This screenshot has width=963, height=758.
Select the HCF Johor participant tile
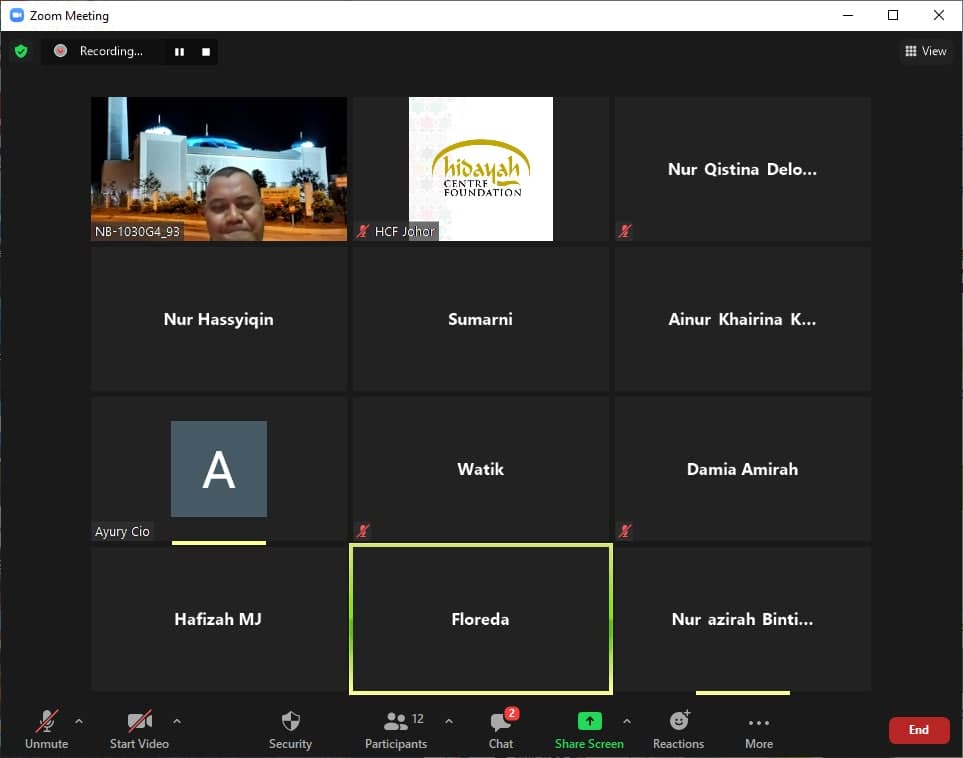click(480, 169)
